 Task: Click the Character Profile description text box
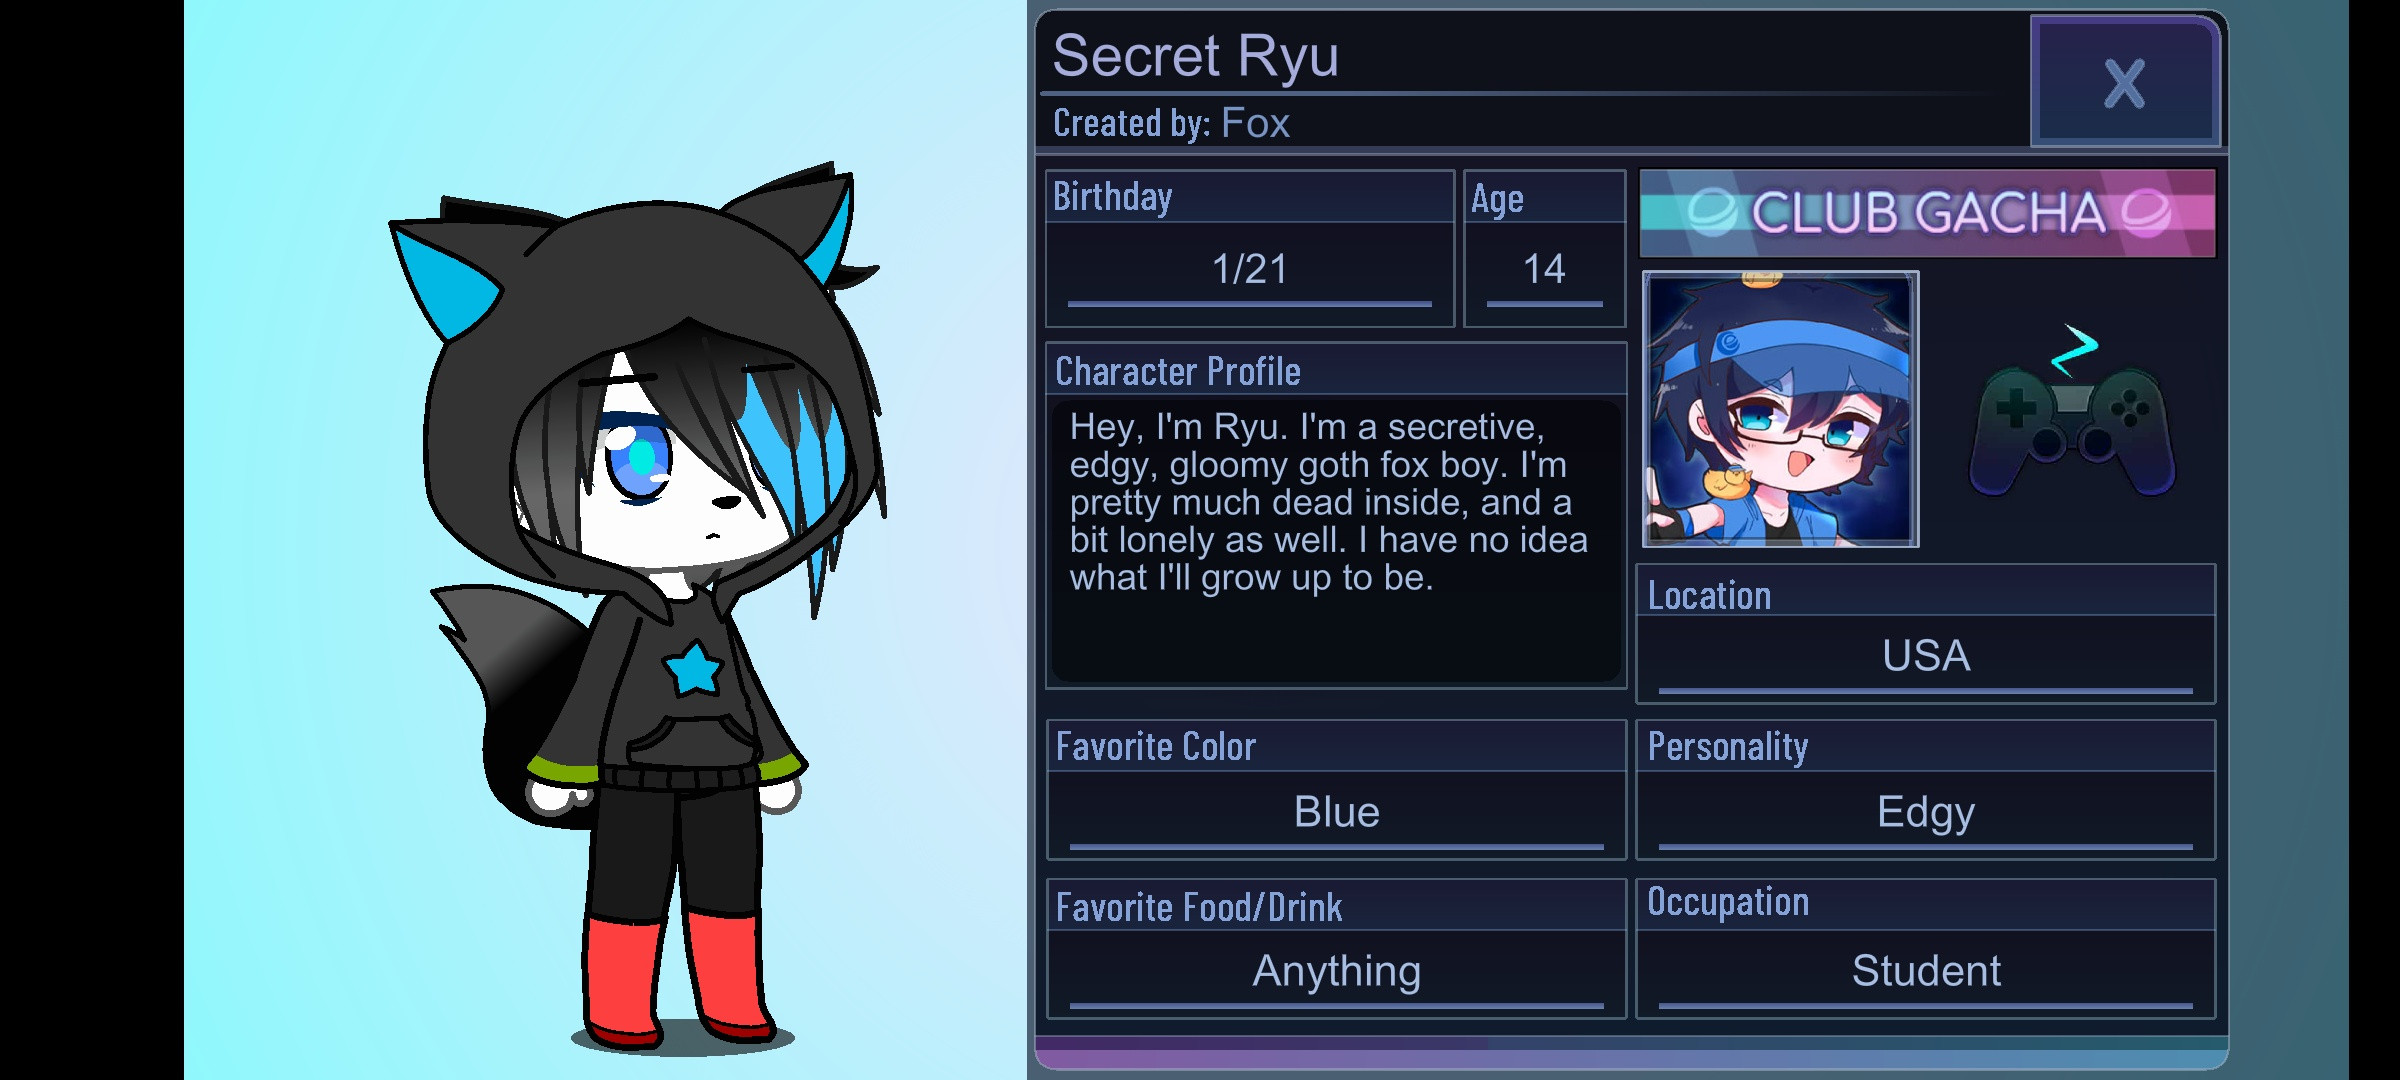[1336, 541]
